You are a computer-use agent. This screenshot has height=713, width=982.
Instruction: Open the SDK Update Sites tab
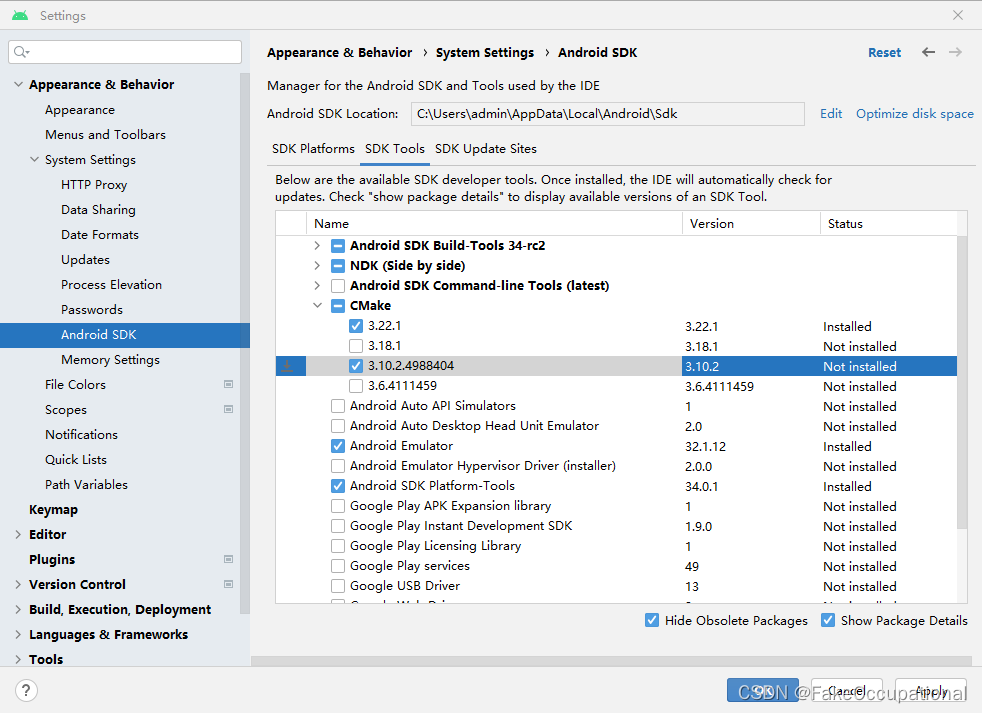(486, 148)
